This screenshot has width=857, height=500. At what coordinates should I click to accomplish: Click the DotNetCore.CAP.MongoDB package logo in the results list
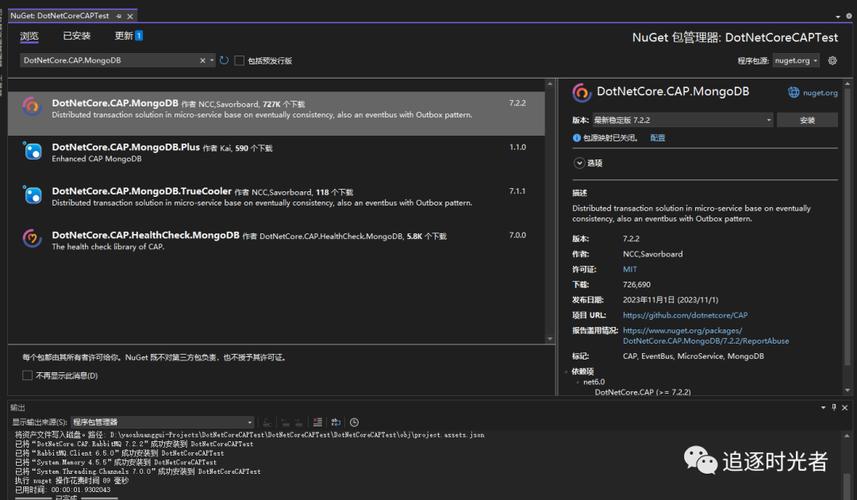click(x=32, y=107)
